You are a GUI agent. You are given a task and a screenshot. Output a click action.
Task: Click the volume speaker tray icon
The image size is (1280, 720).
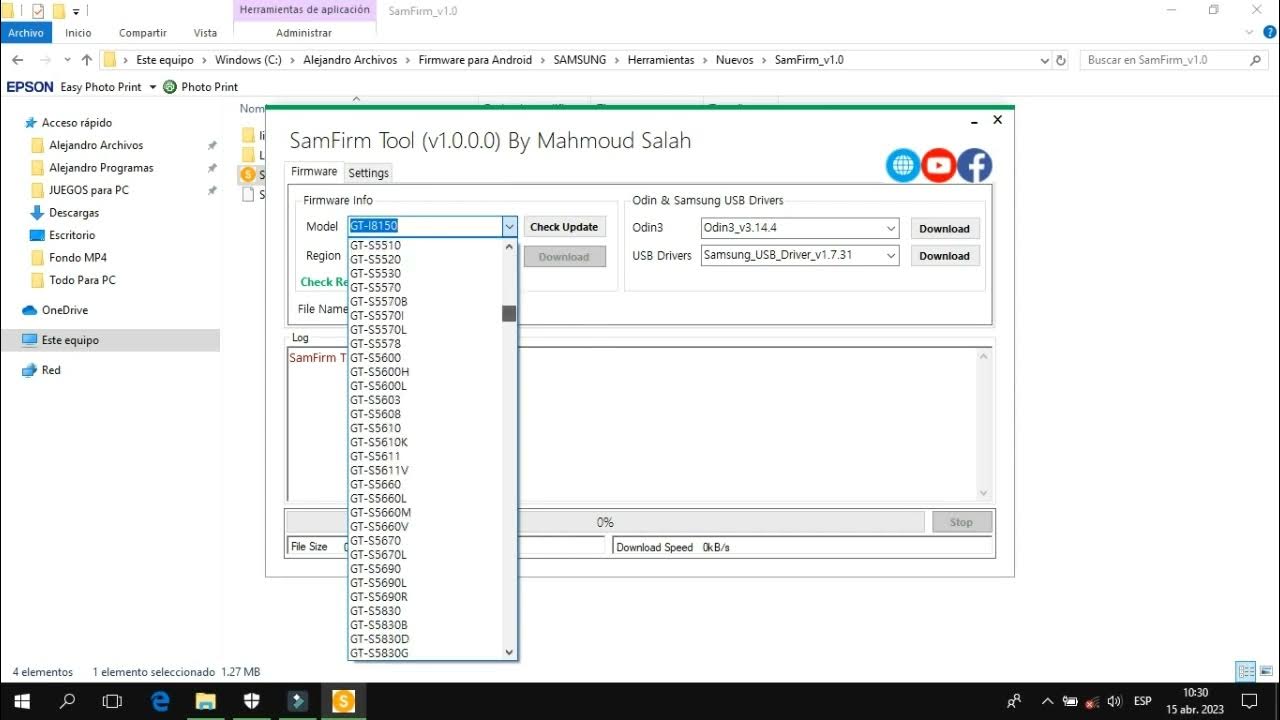(1114, 701)
